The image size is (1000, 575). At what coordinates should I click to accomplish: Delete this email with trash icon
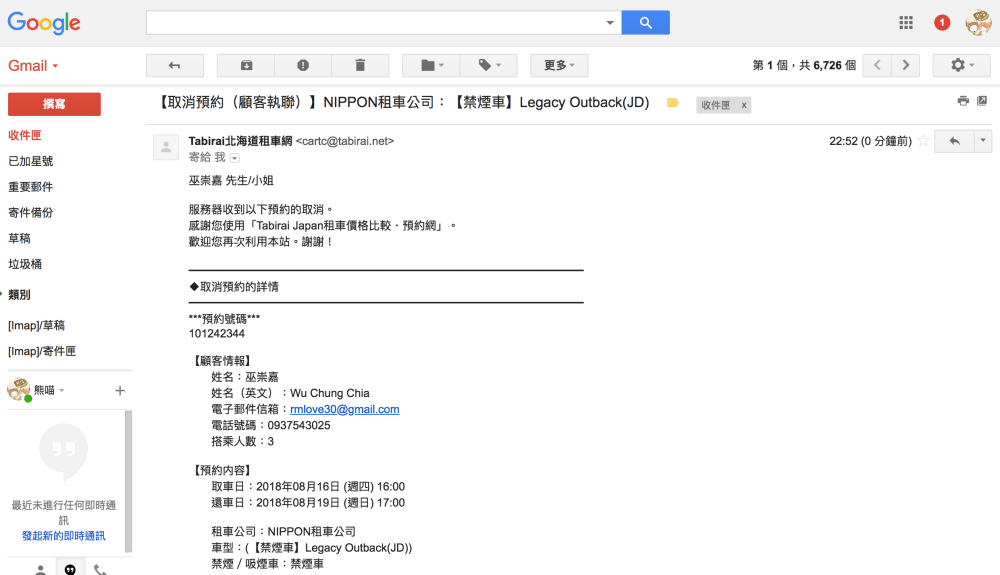coord(360,65)
